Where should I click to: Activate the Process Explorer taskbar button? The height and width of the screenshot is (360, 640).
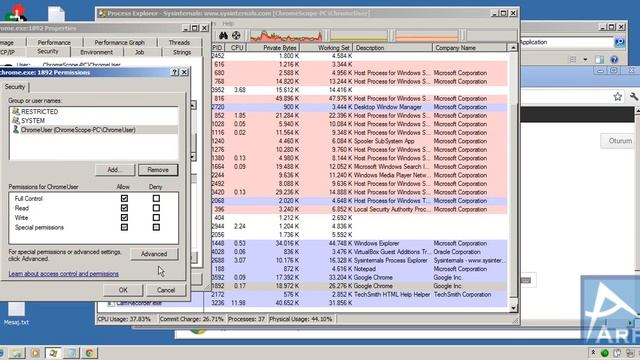coord(53,353)
